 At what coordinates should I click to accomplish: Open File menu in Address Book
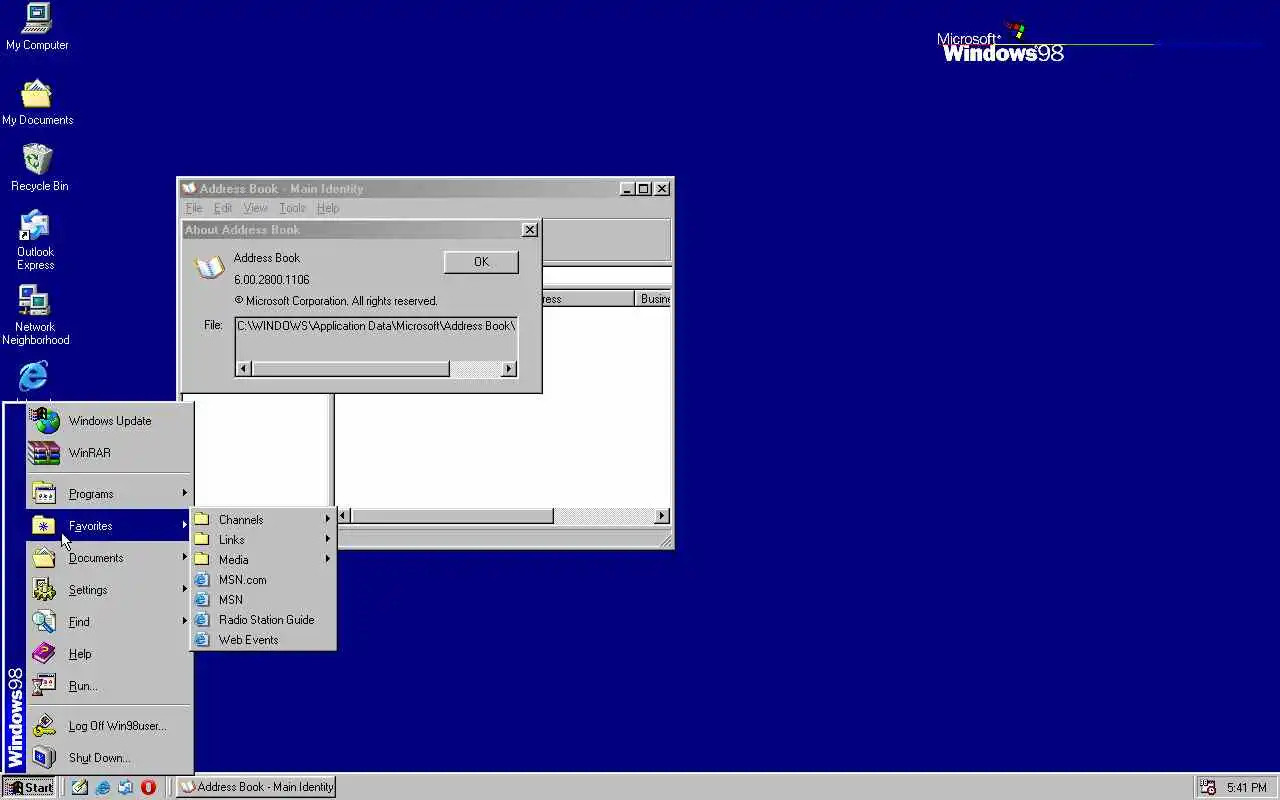[194, 208]
